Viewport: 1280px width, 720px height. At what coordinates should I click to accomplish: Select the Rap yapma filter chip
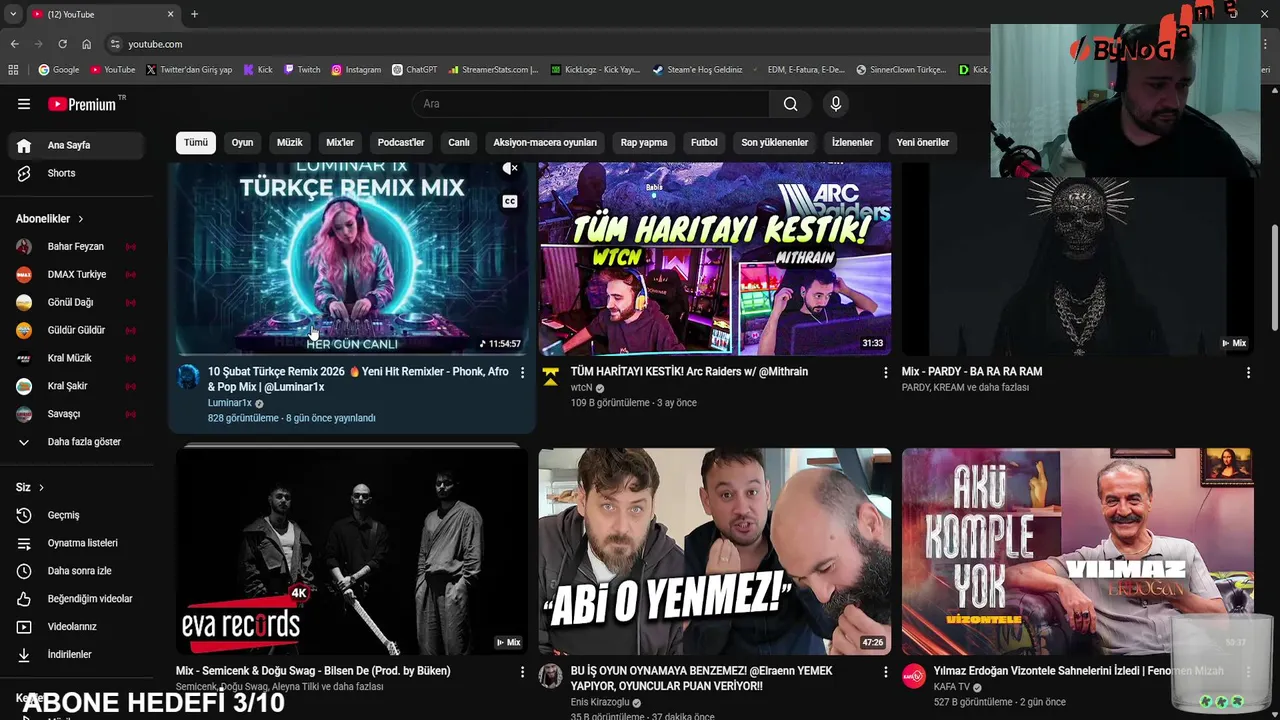[644, 142]
